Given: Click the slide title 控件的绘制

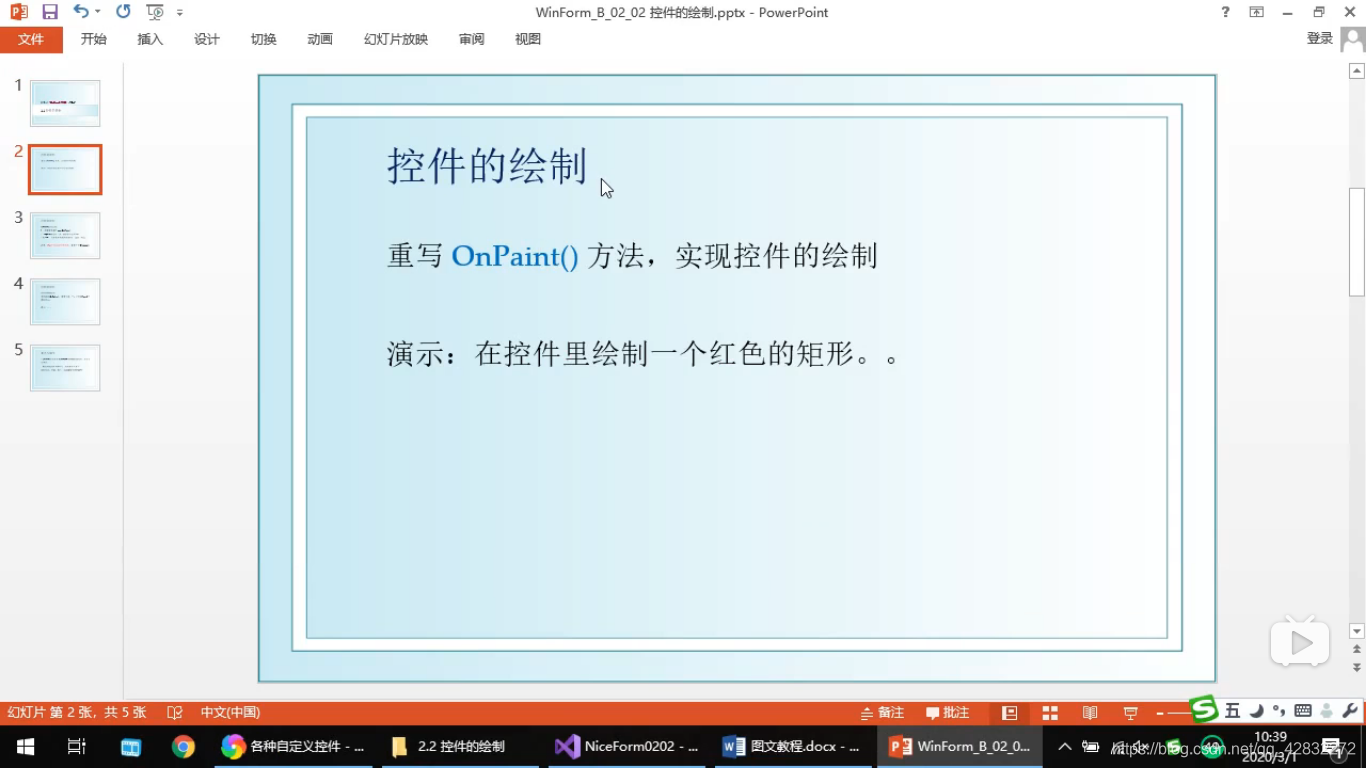Looking at the screenshot, I should (x=487, y=166).
